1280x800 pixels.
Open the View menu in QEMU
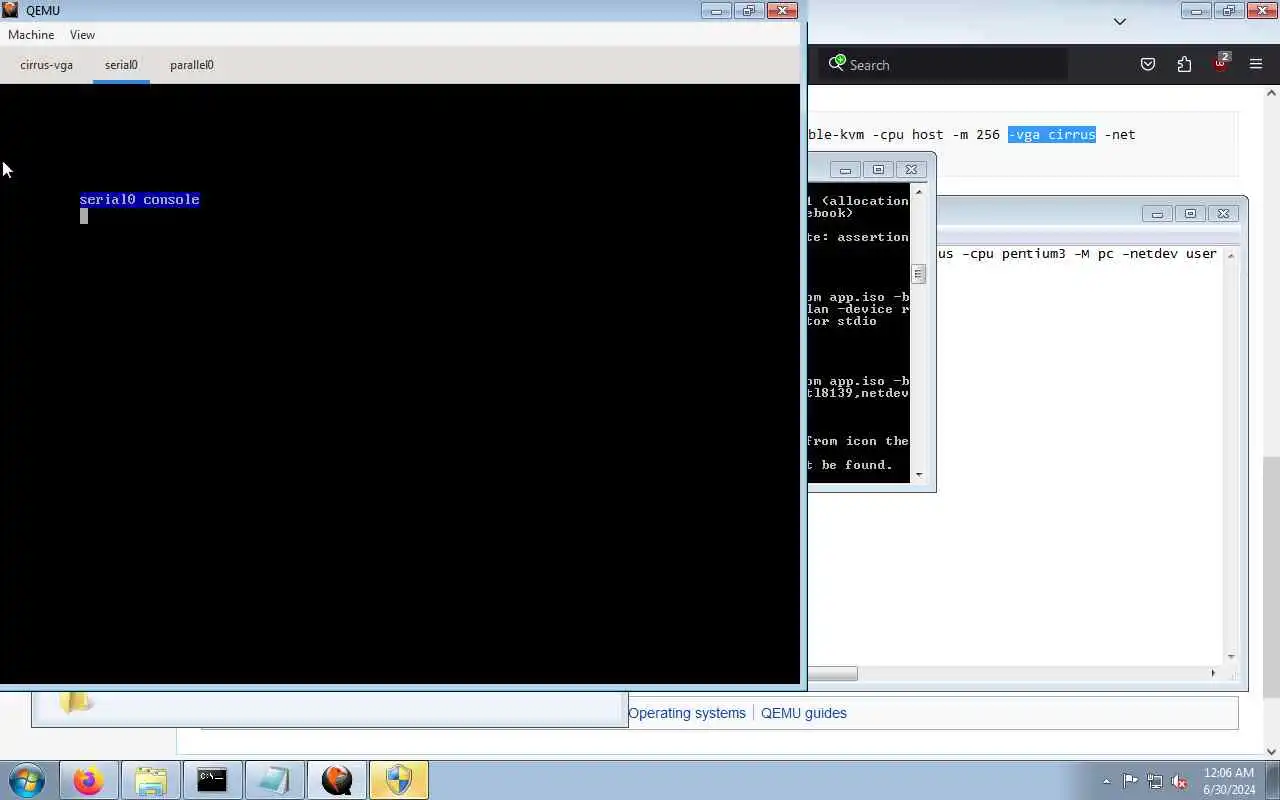(x=82, y=35)
